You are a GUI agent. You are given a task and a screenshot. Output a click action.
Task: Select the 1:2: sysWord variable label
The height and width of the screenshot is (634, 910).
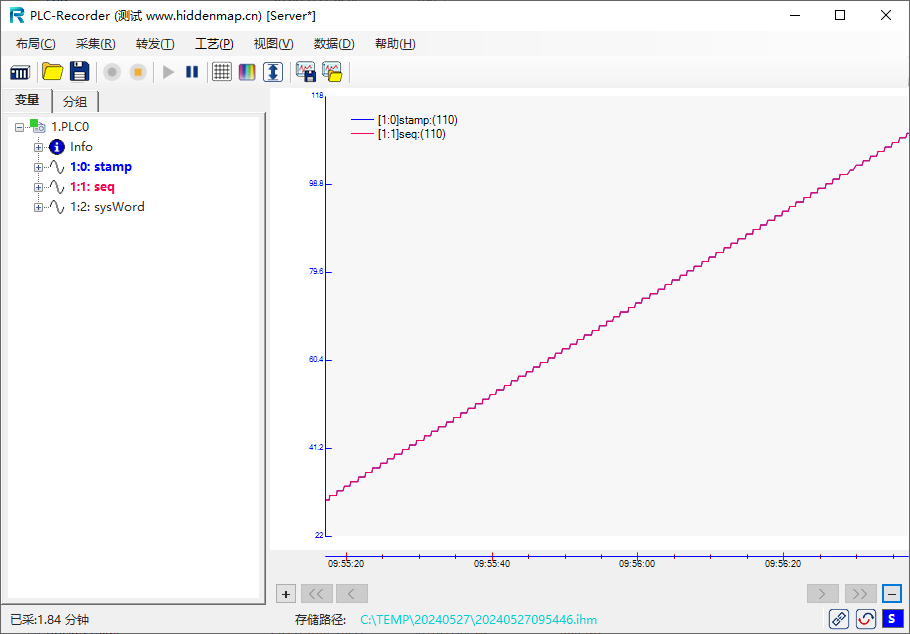click(x=107, y=207)
